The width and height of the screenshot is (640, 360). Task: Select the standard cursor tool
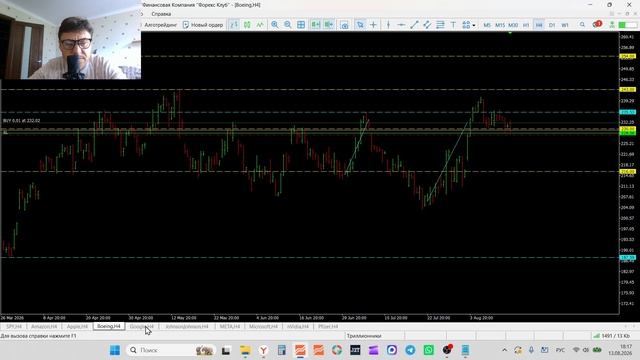[360, 25]
